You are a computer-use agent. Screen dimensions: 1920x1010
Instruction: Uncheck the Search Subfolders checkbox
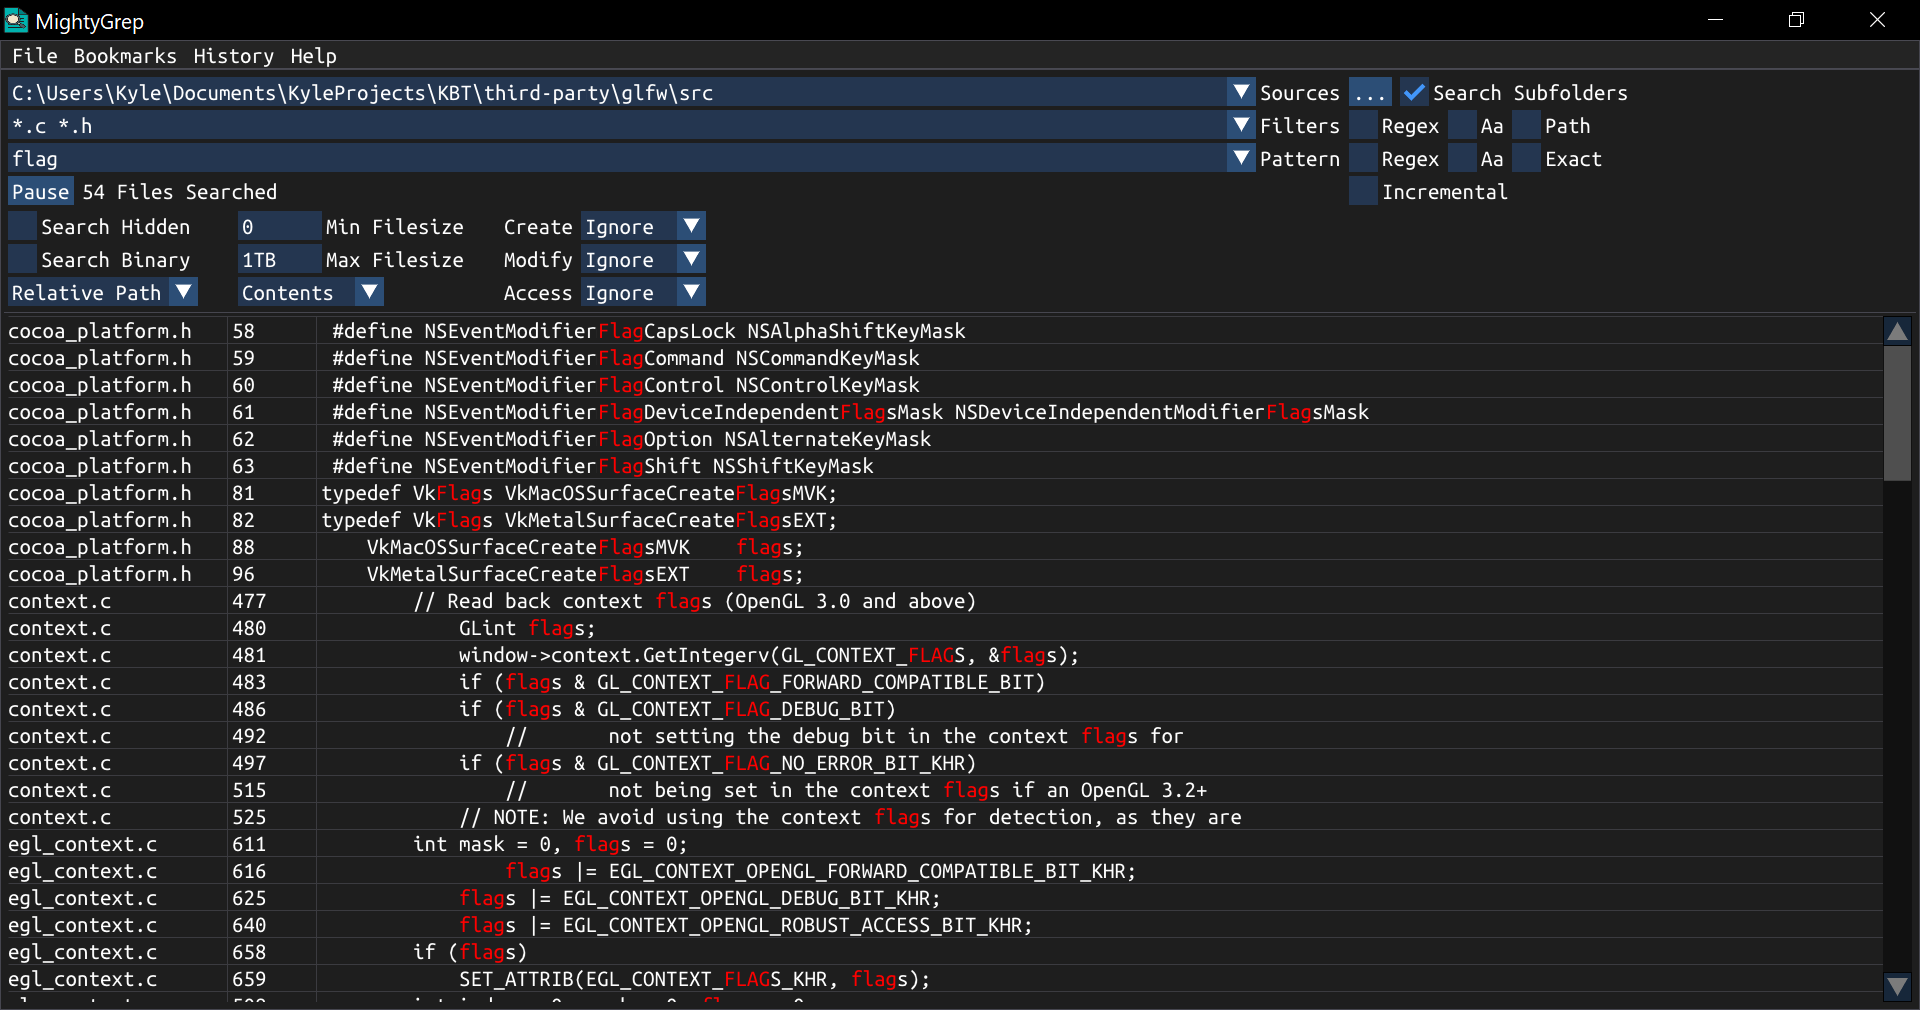click(1414, 93)
